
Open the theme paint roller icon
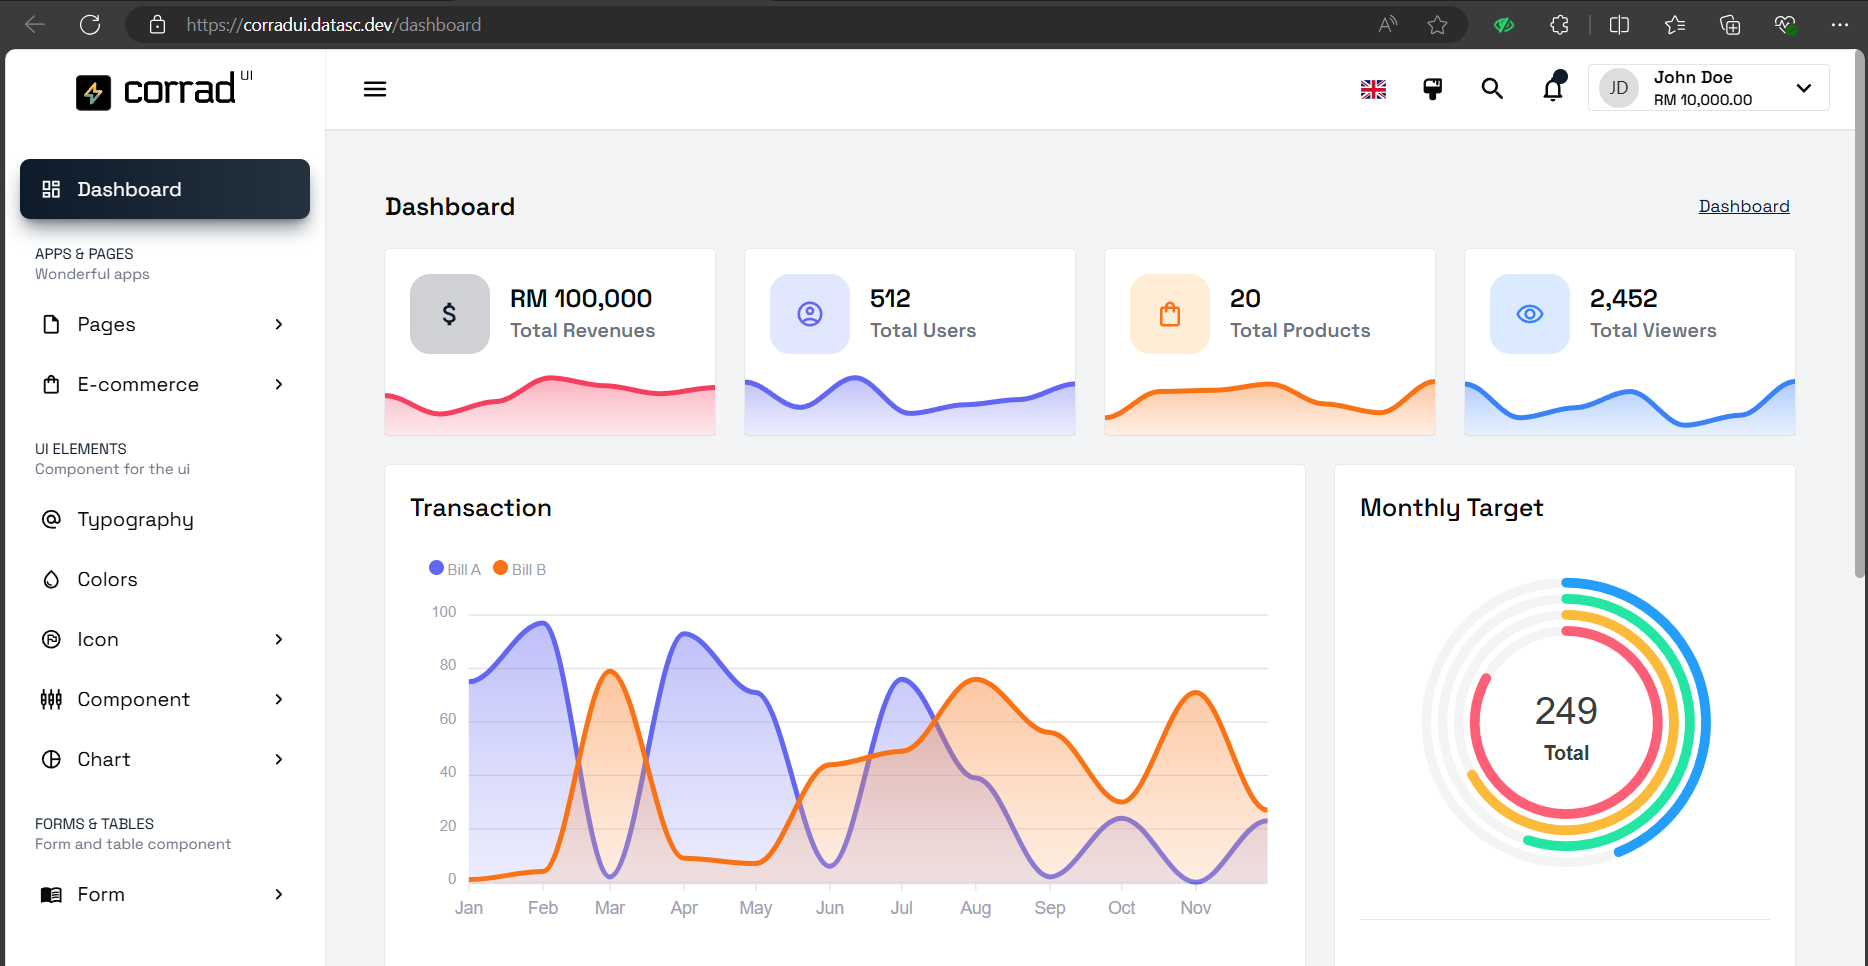click(1432, 89)
